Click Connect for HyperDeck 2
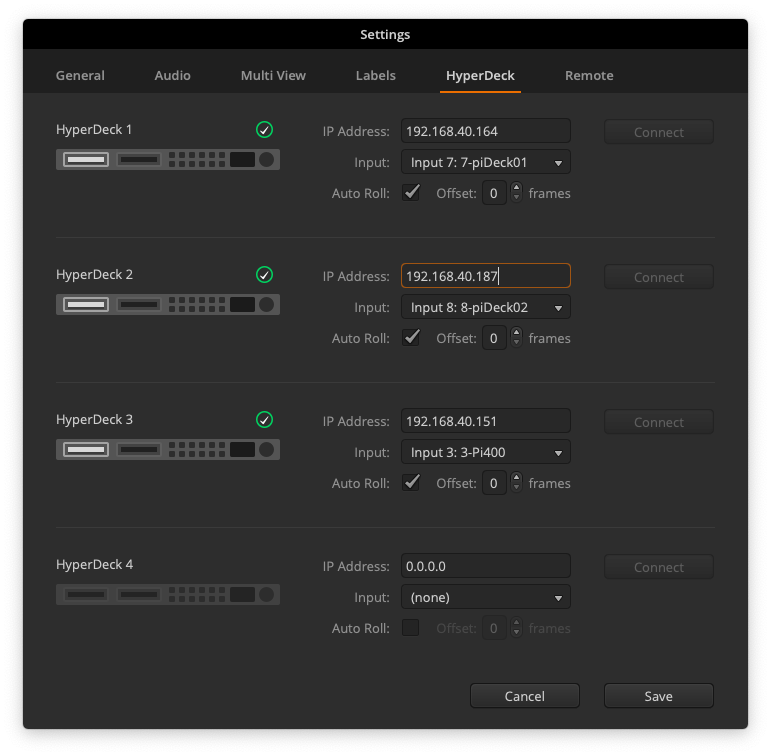The height and width of the screenshot is (756, 771). point(659,277)
